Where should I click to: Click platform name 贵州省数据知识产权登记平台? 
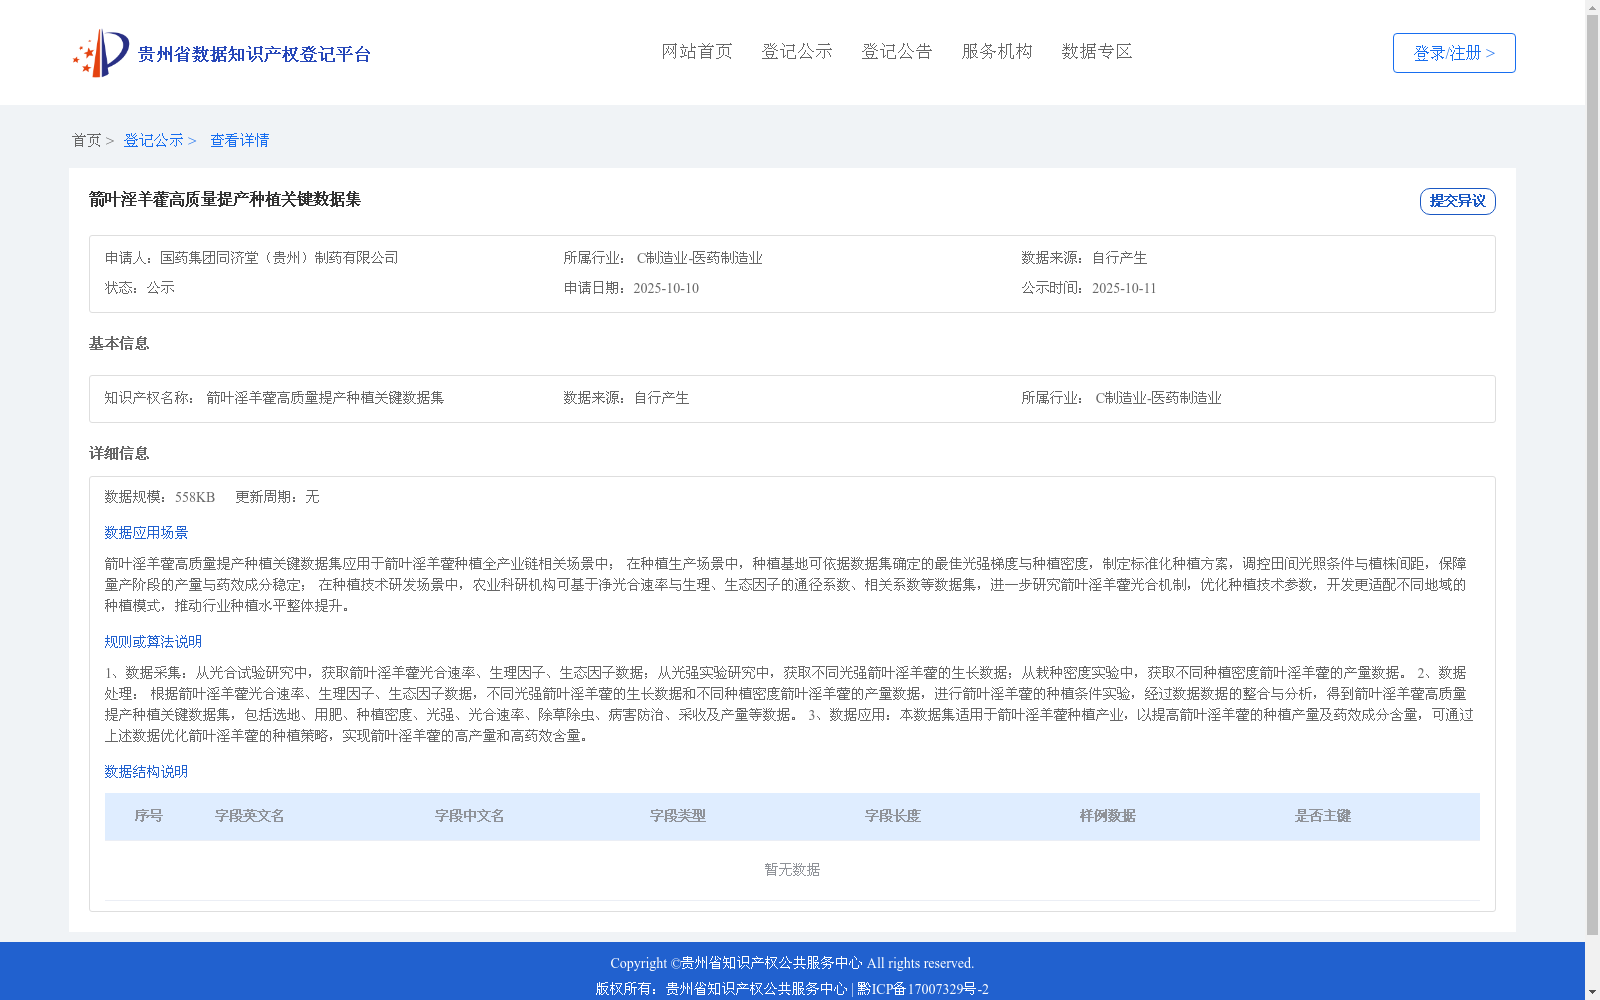click(254, 54)
